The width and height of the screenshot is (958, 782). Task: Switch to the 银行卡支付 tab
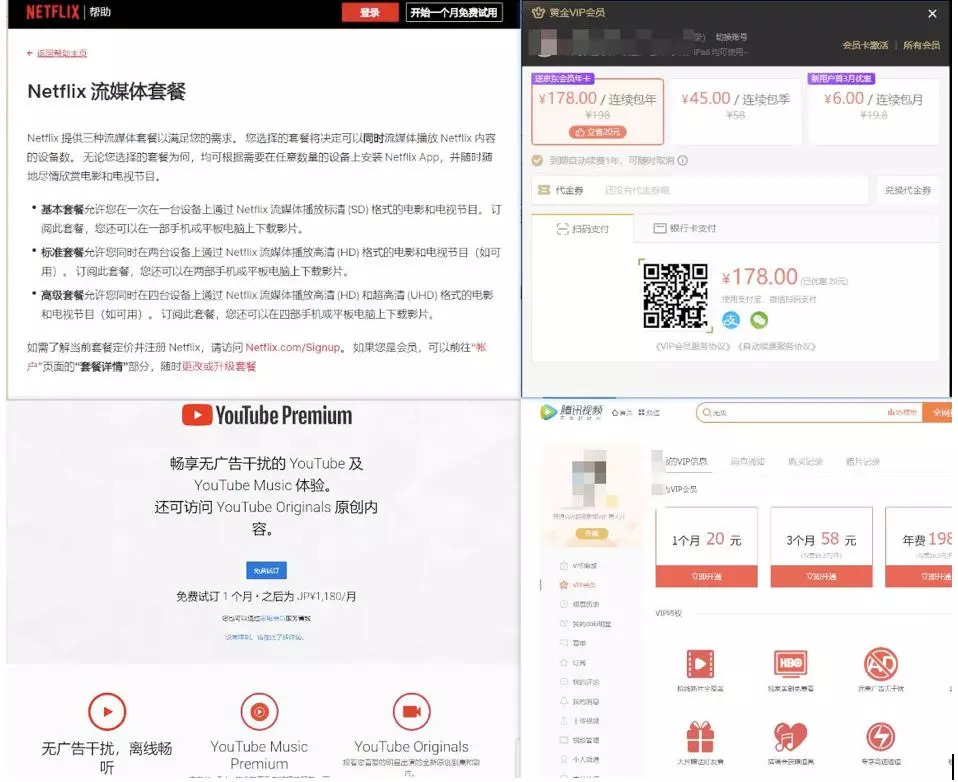point(684,228)
